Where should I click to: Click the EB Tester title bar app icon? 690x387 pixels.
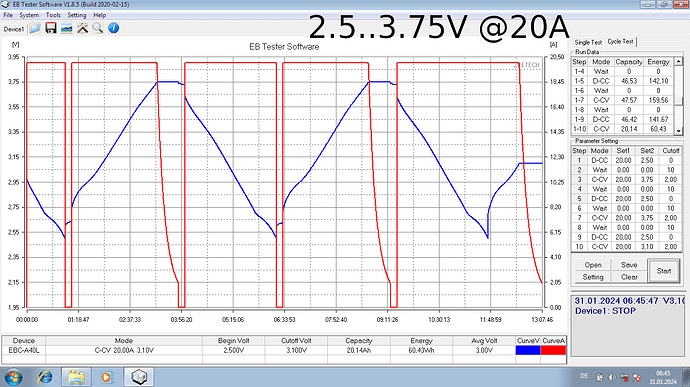[5, 4]
